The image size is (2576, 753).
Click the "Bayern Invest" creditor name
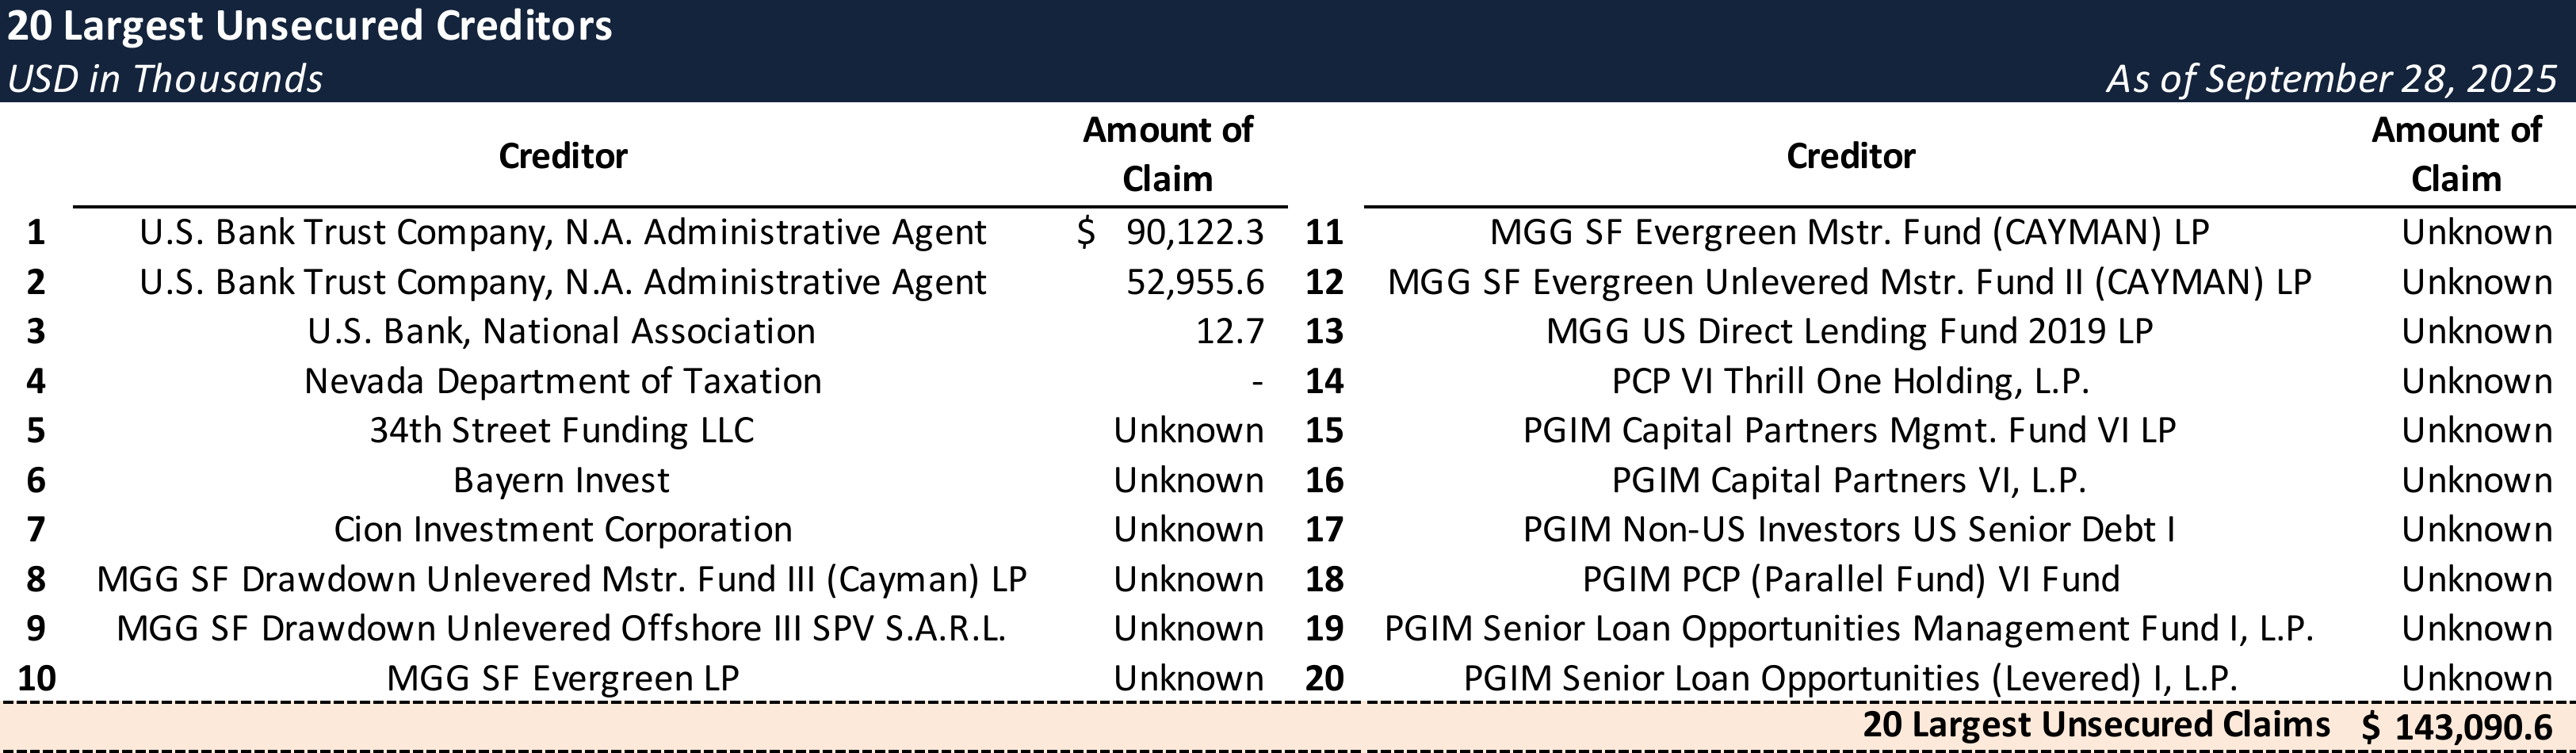(x=561, y=480)
